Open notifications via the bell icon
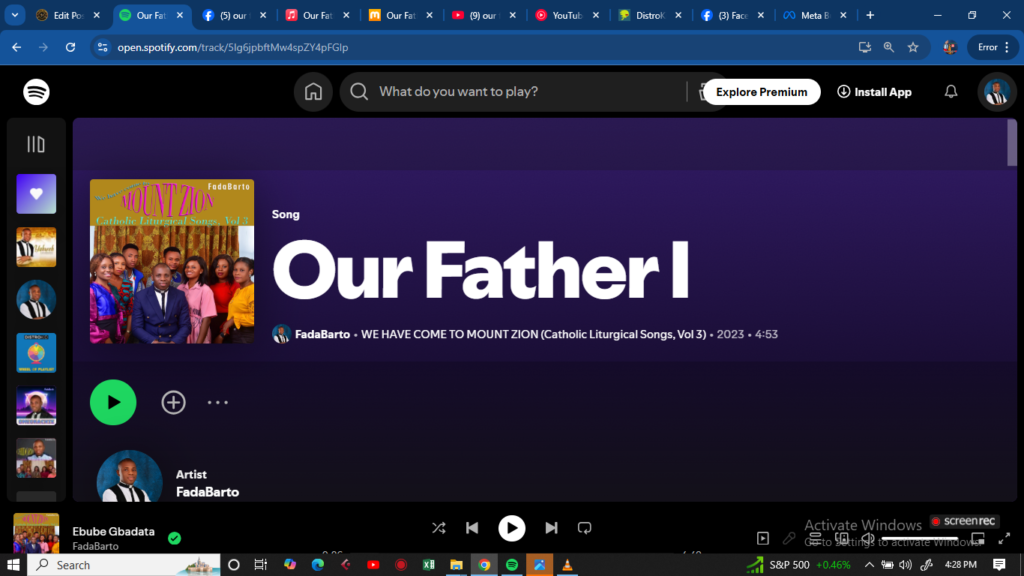Image resolution: width=1024 pixels, height=576 pixels. (950, 91)
